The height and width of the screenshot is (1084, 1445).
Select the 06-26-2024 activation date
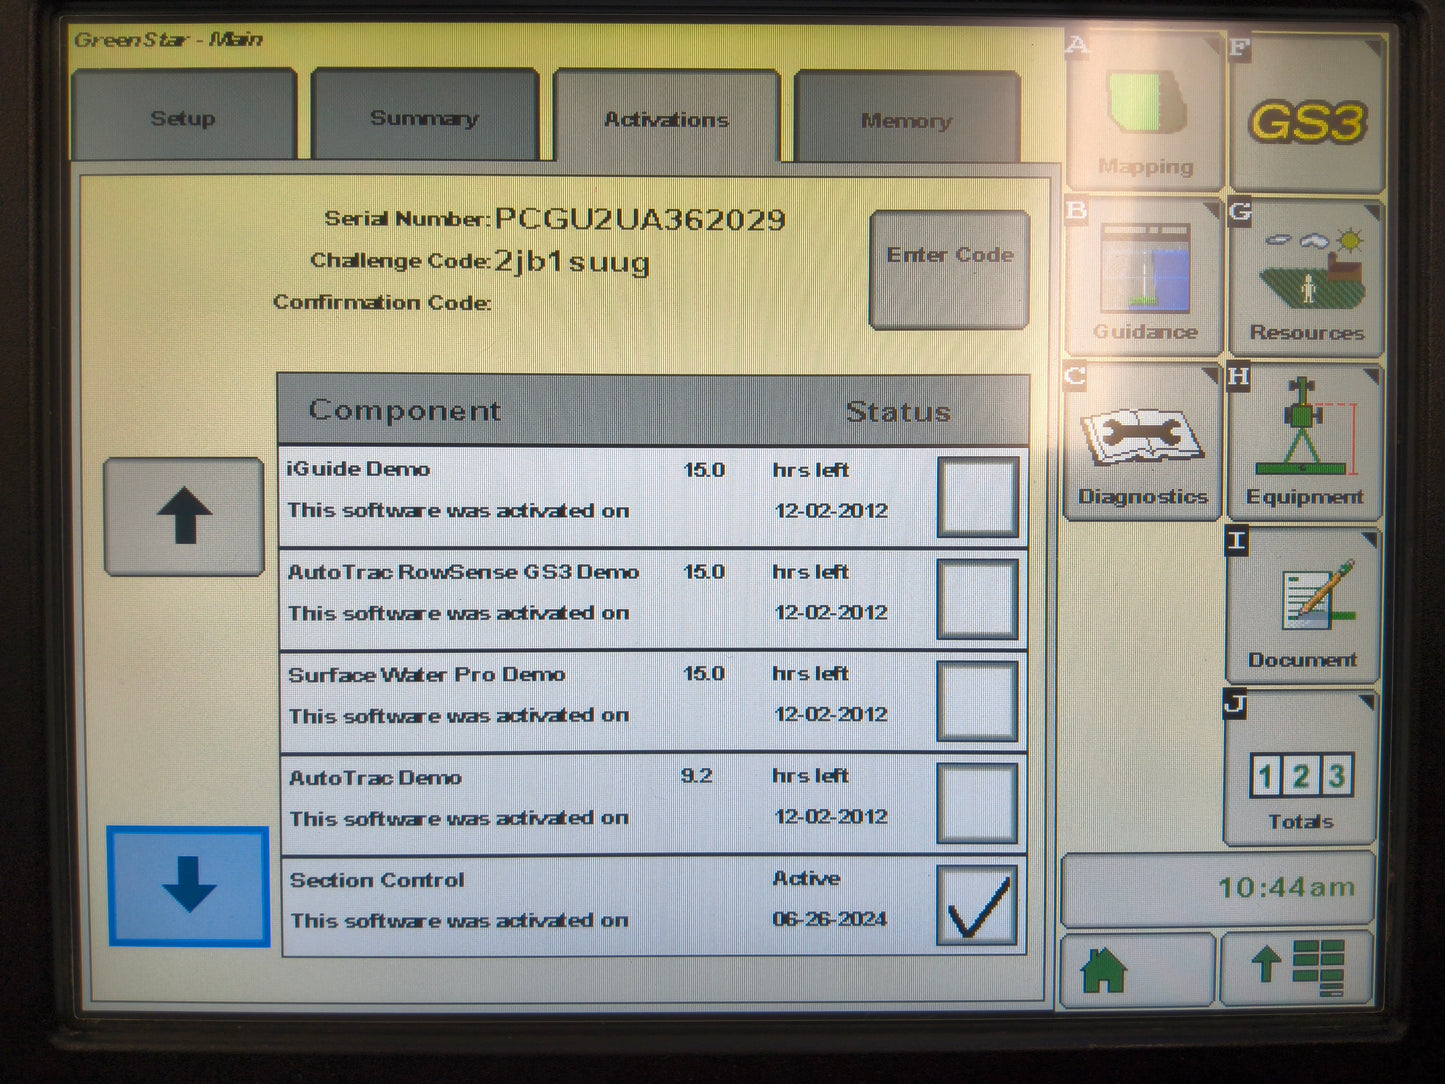coord(830,919)
